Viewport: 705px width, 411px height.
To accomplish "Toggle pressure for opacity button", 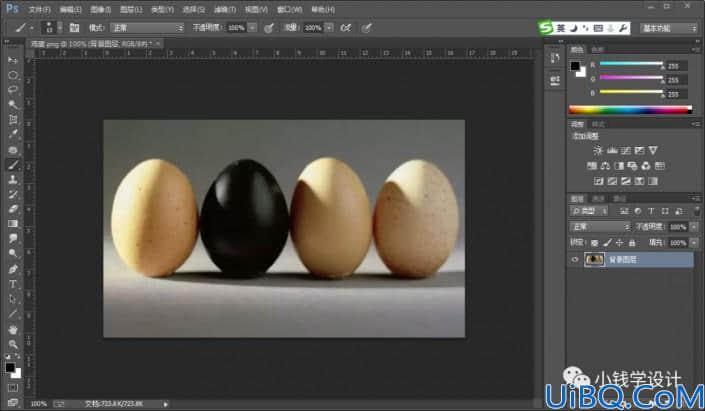I will click(268, 28).
